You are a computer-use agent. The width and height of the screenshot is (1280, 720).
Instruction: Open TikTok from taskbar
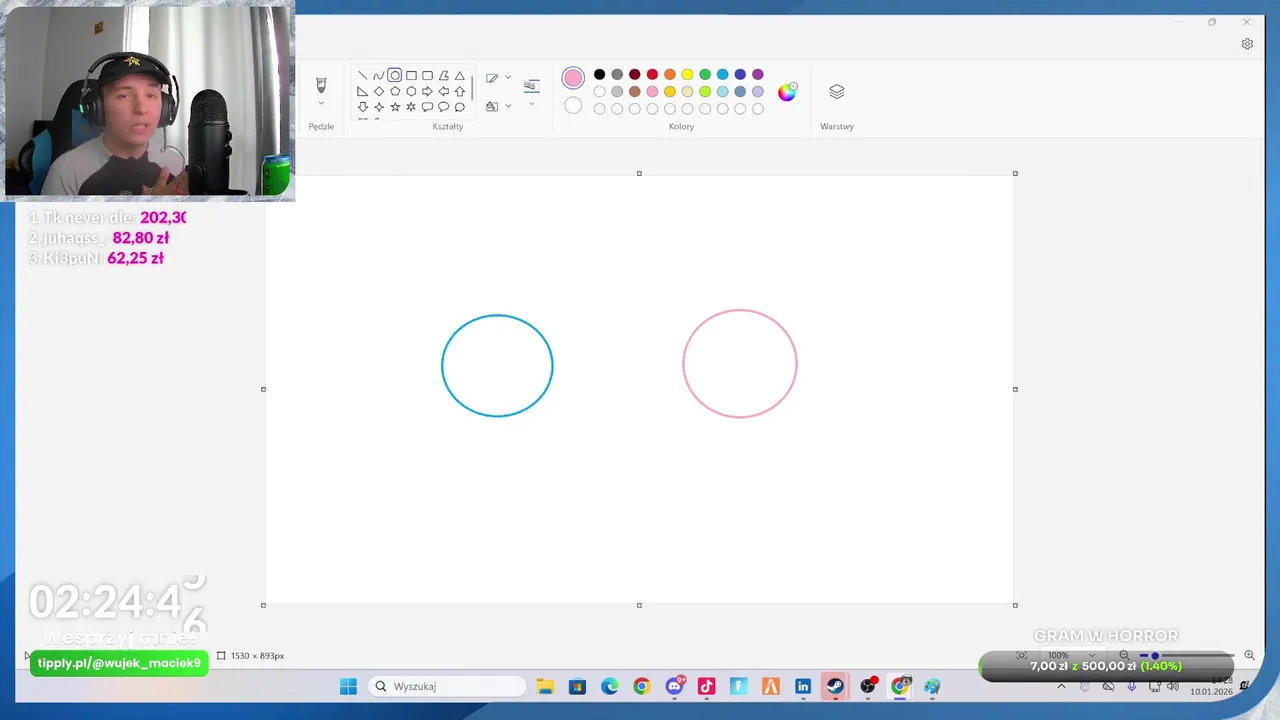706,686
